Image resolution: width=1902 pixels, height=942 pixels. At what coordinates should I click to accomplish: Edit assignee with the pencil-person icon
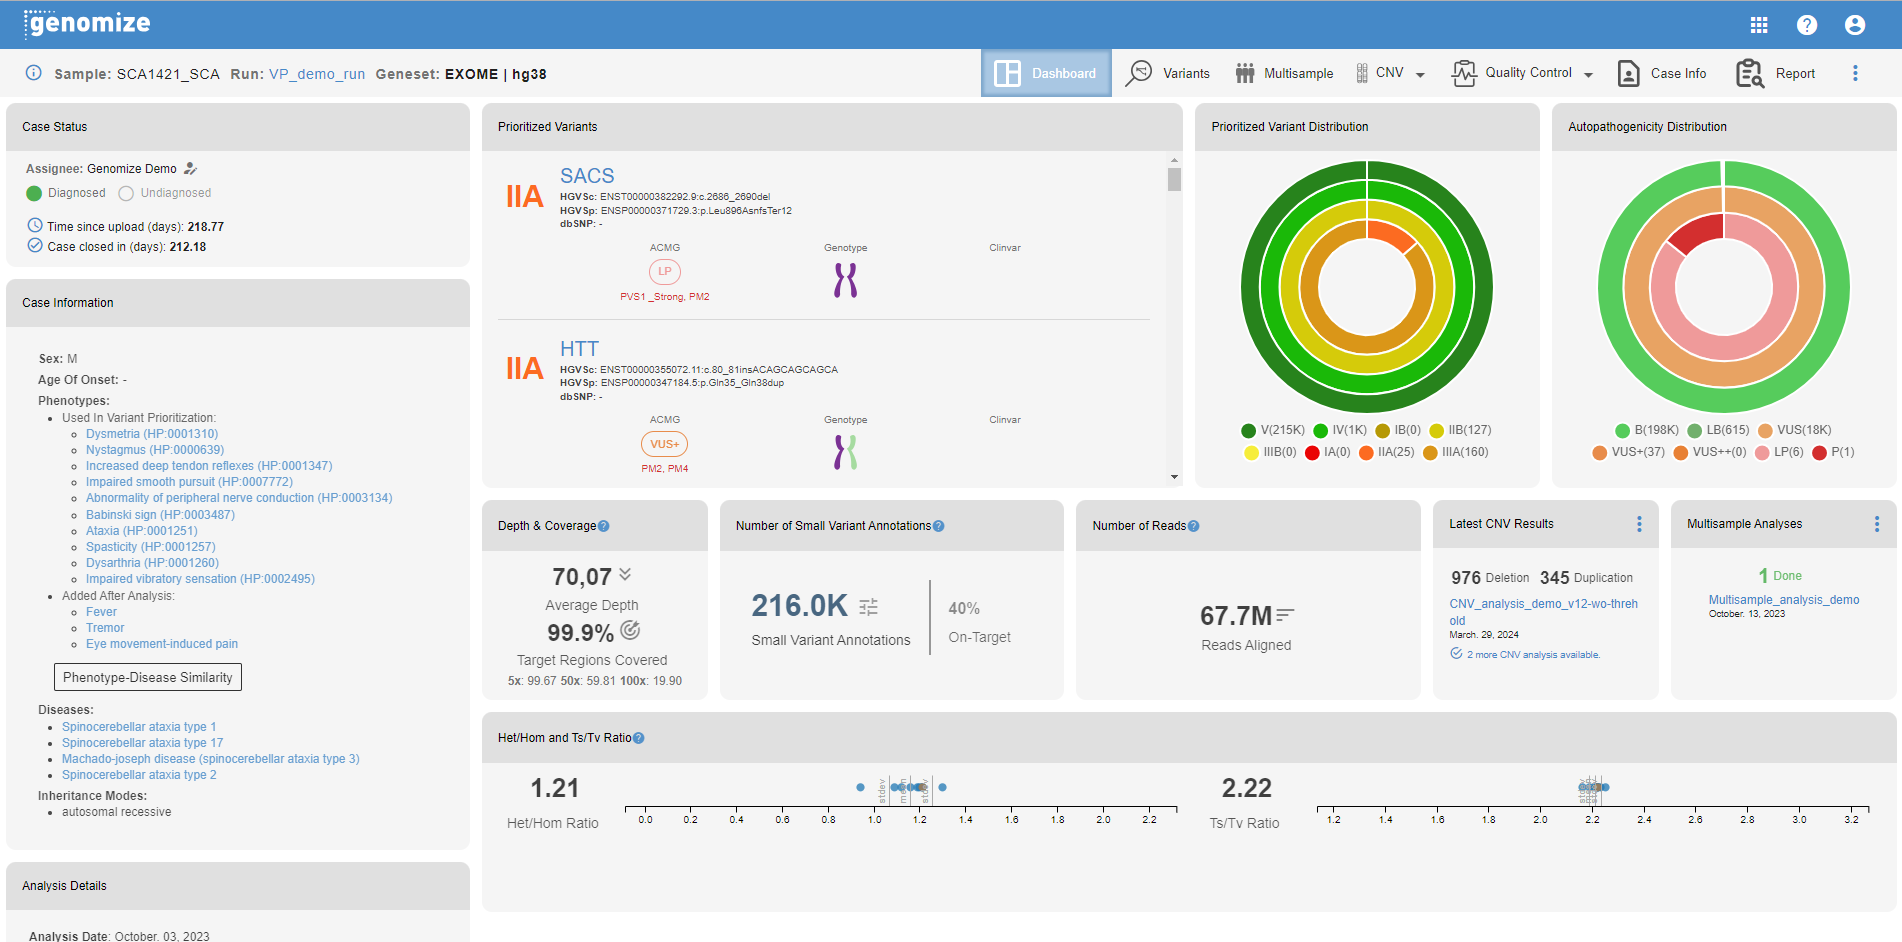tap(190, 169)
